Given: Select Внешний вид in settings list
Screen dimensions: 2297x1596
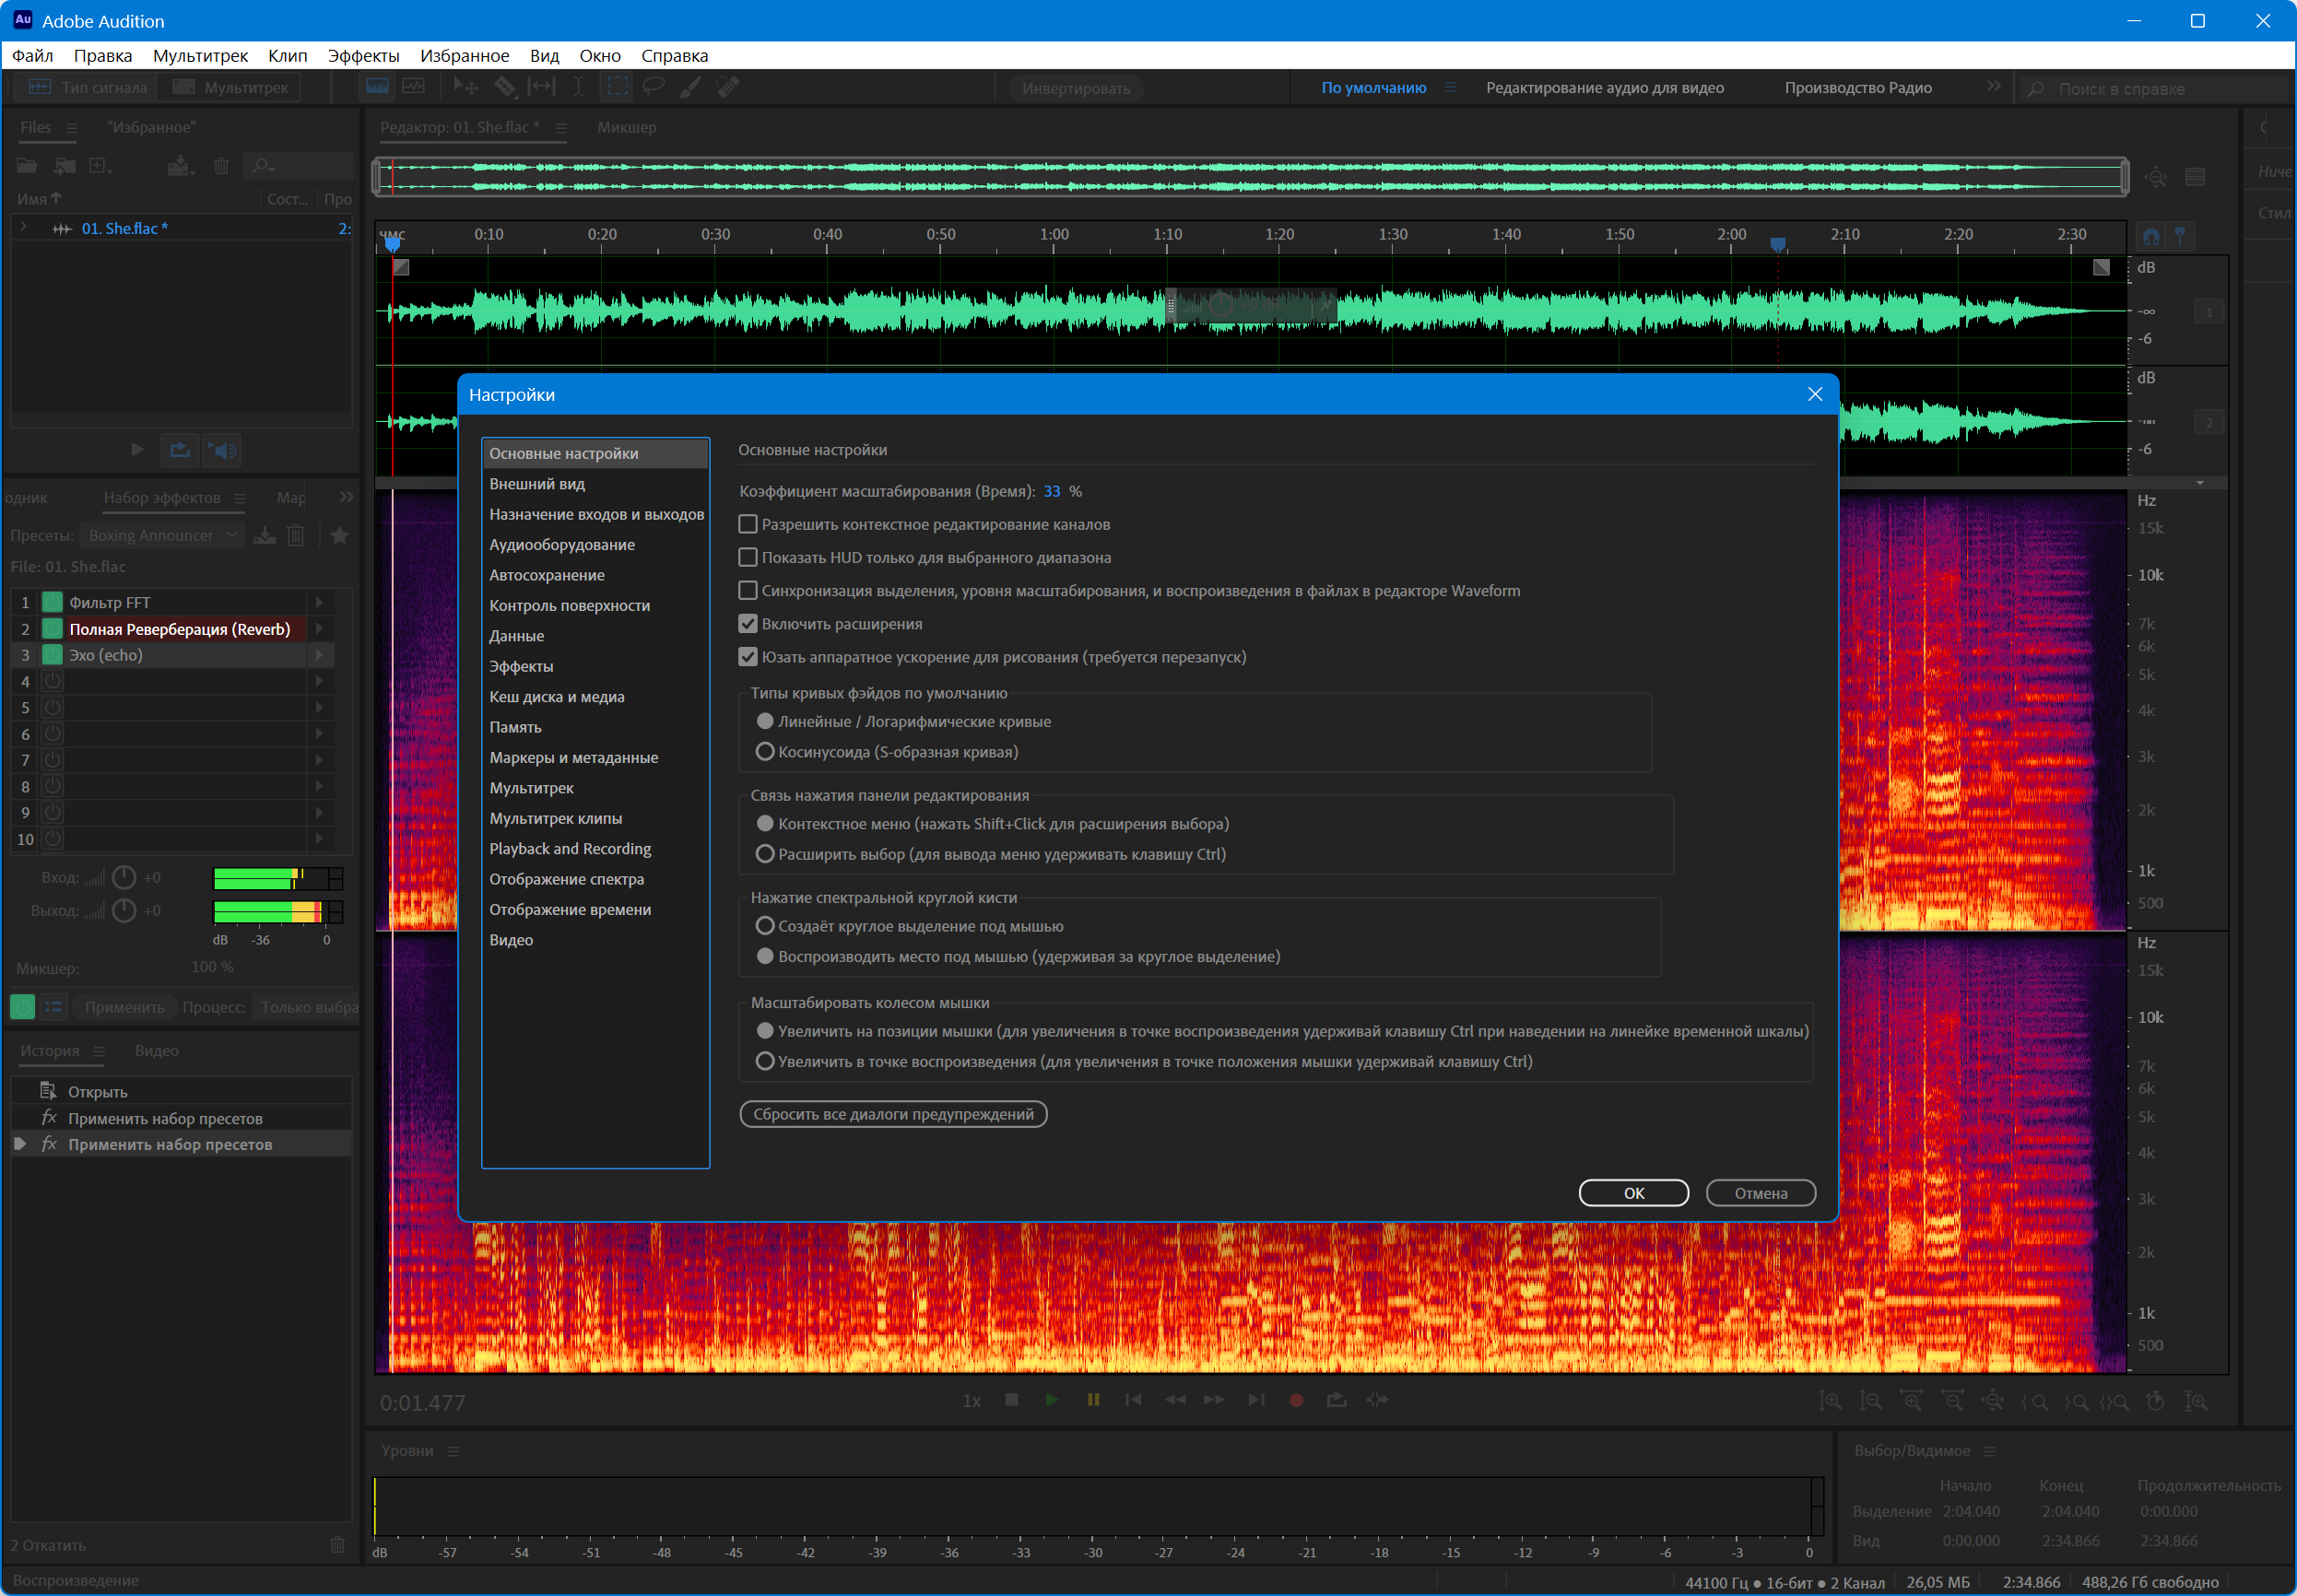Looking at the screenshot, I should click(537, 484).
